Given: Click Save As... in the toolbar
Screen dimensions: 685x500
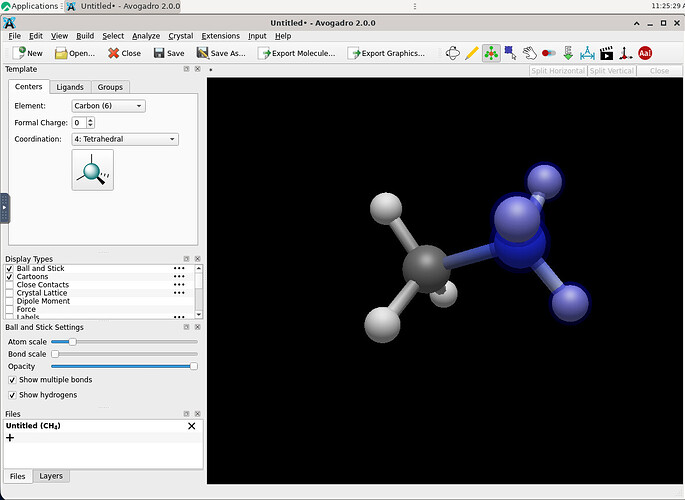Looking at the screenshot, I should pyautogui.click(x=221, y=53).
